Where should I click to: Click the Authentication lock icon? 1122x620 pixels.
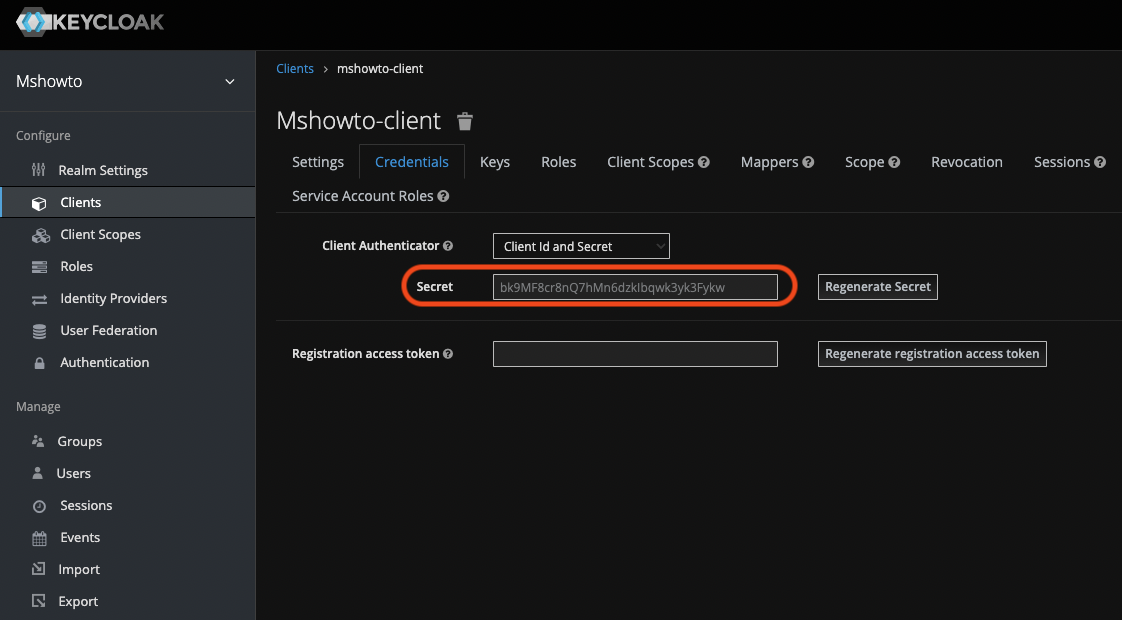[x=39, y=363]
